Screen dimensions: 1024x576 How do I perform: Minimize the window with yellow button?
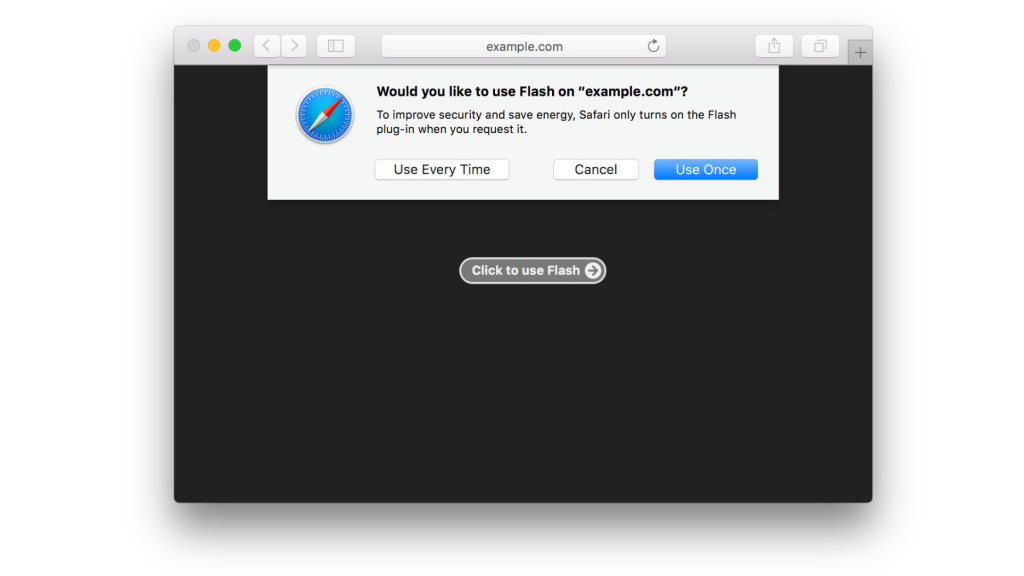point(214,46)
